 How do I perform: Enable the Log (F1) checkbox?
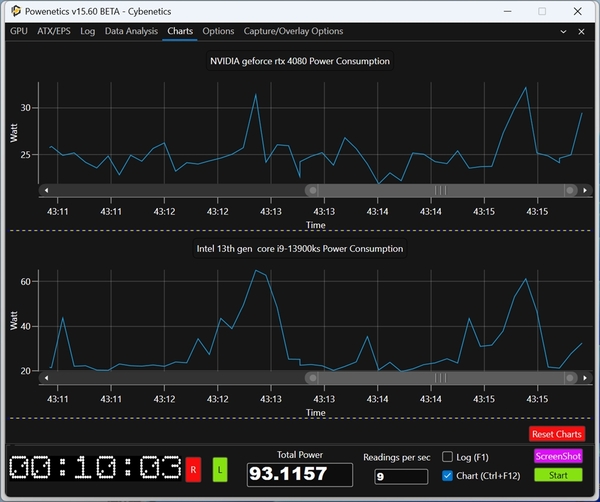tap(448, 457)
